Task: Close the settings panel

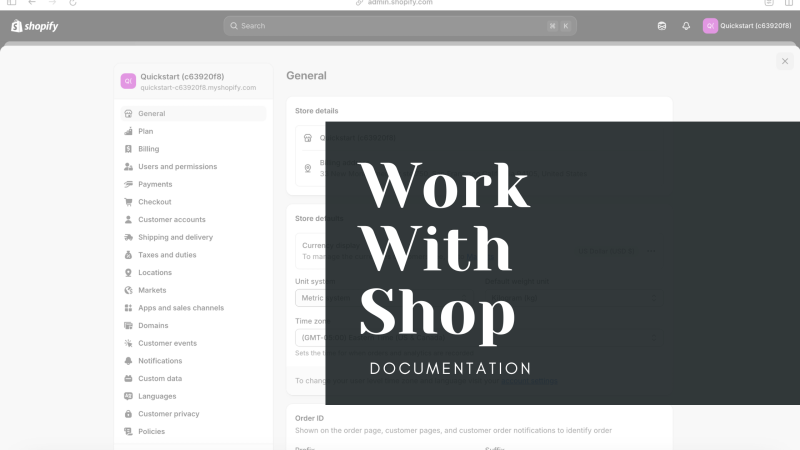Action: click(785, 61)
